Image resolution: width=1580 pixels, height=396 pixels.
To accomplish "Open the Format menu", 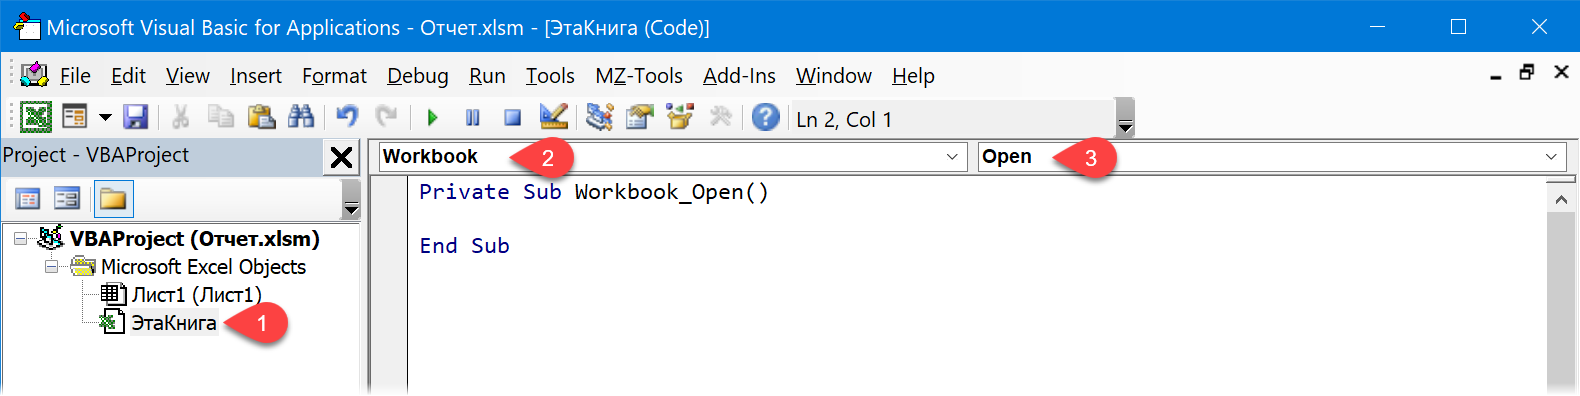I will coord(334,76).
